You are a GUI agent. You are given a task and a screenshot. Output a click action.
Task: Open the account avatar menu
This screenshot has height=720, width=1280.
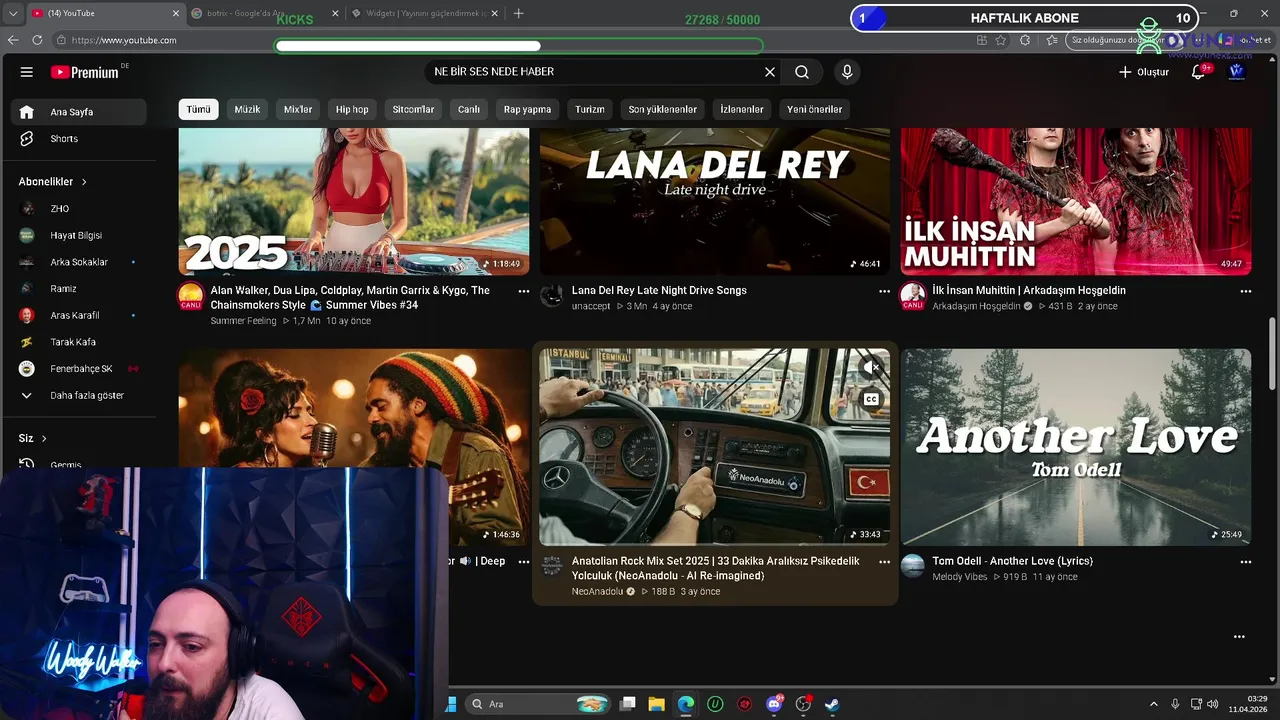1237,72
